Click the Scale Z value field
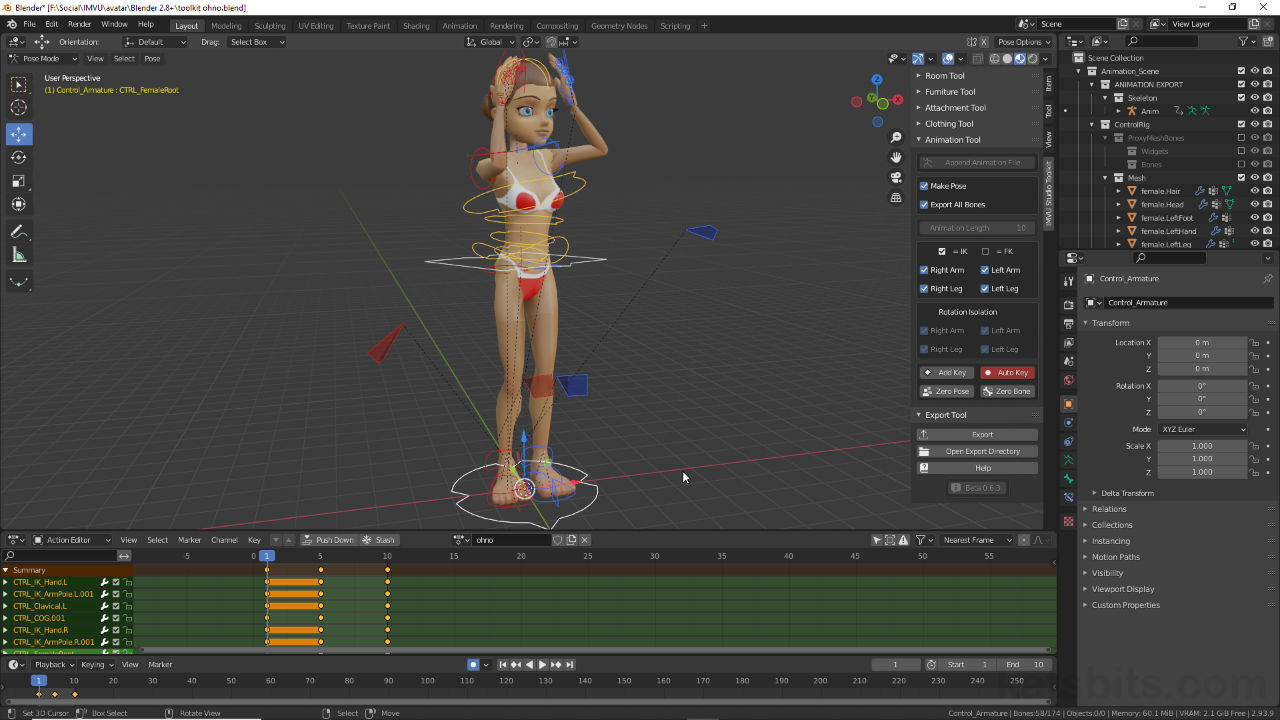Viewport: 1280px width, 720px height. click(x=1202, y=472)
